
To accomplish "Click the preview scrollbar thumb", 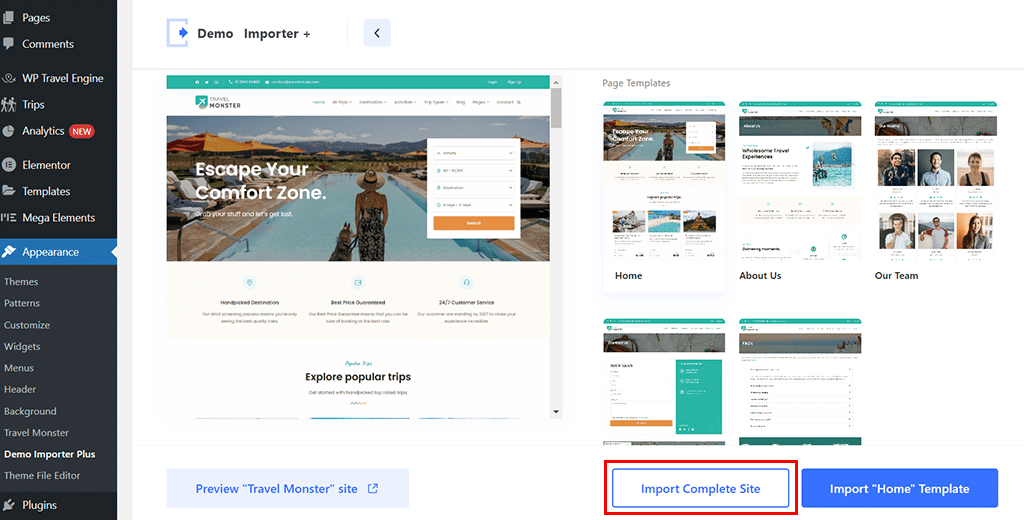I will click(x=556, y=108).
